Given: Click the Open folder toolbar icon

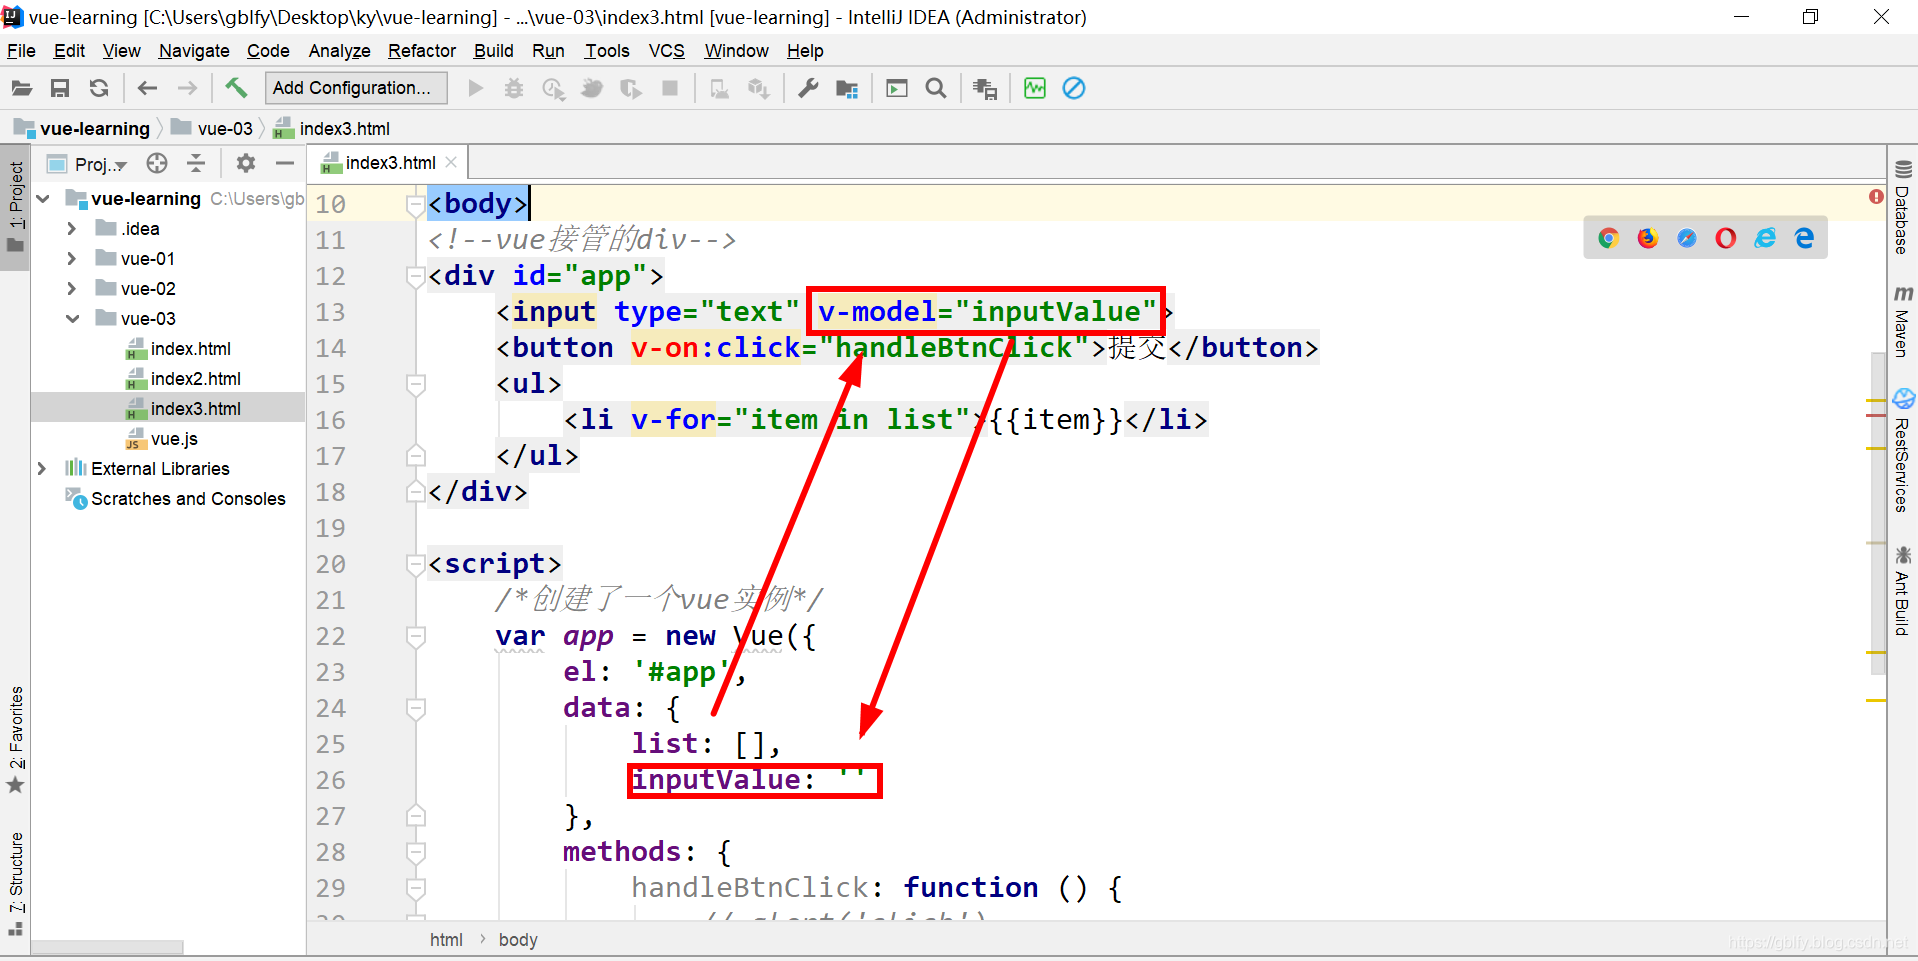Looking at the screenshot, I should [x=21, y=88].
